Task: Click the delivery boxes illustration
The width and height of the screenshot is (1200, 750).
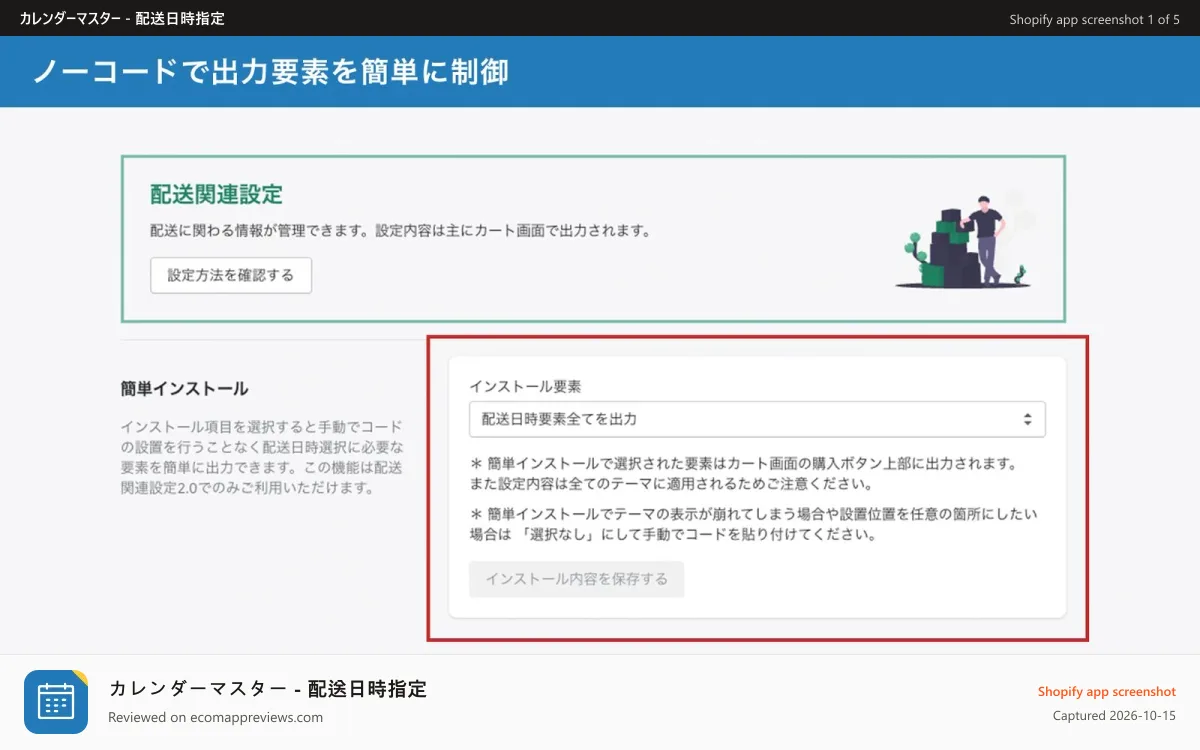Action: 965,241
